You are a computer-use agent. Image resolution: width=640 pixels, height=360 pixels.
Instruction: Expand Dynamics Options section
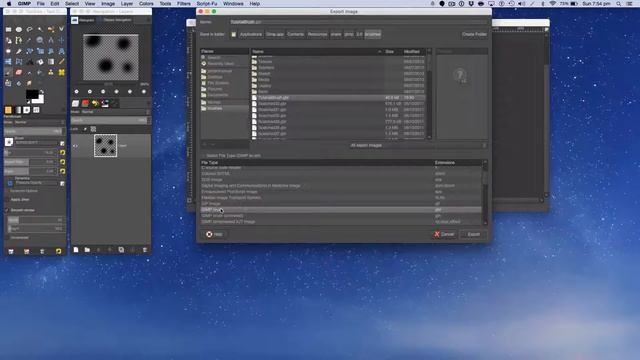click(23, 191)
